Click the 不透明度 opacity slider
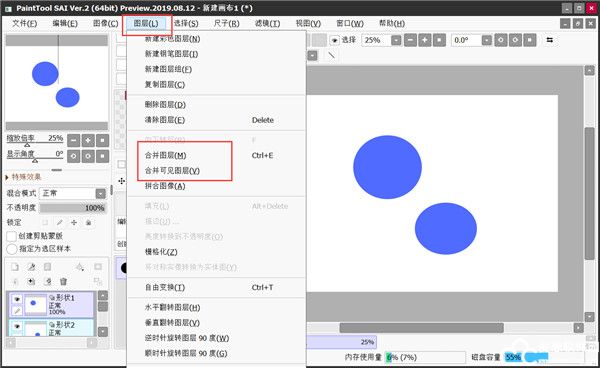This screenshot has width=600, height=368. coord(73,208)
